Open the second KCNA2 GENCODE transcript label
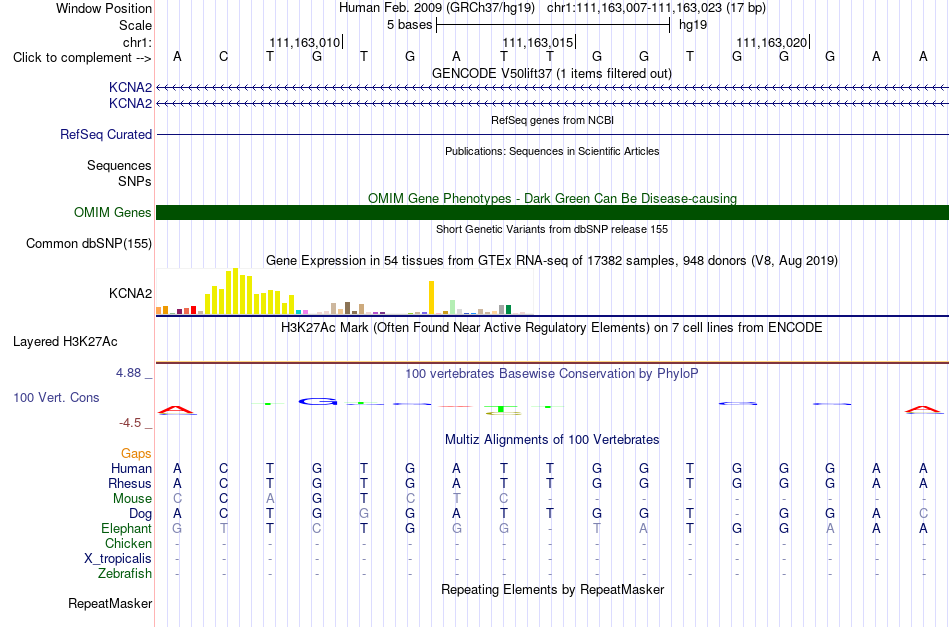The image size is (950, 627). pyautogui.click(x=130, y=103)
